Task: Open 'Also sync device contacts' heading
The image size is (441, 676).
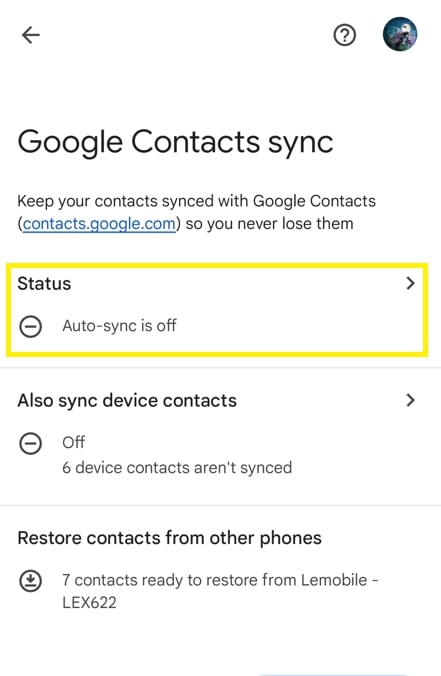Action: coord(127,401)
